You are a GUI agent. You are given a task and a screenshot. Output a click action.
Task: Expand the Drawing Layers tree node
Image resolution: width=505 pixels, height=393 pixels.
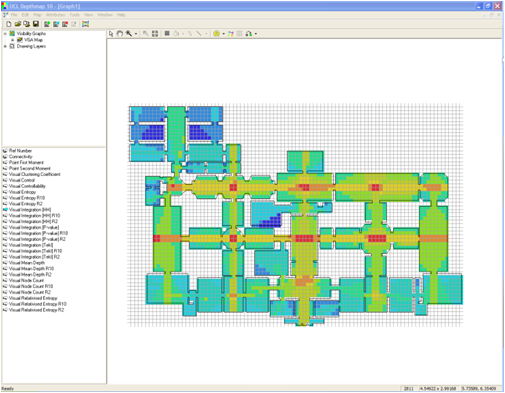(x=5, y=46)
